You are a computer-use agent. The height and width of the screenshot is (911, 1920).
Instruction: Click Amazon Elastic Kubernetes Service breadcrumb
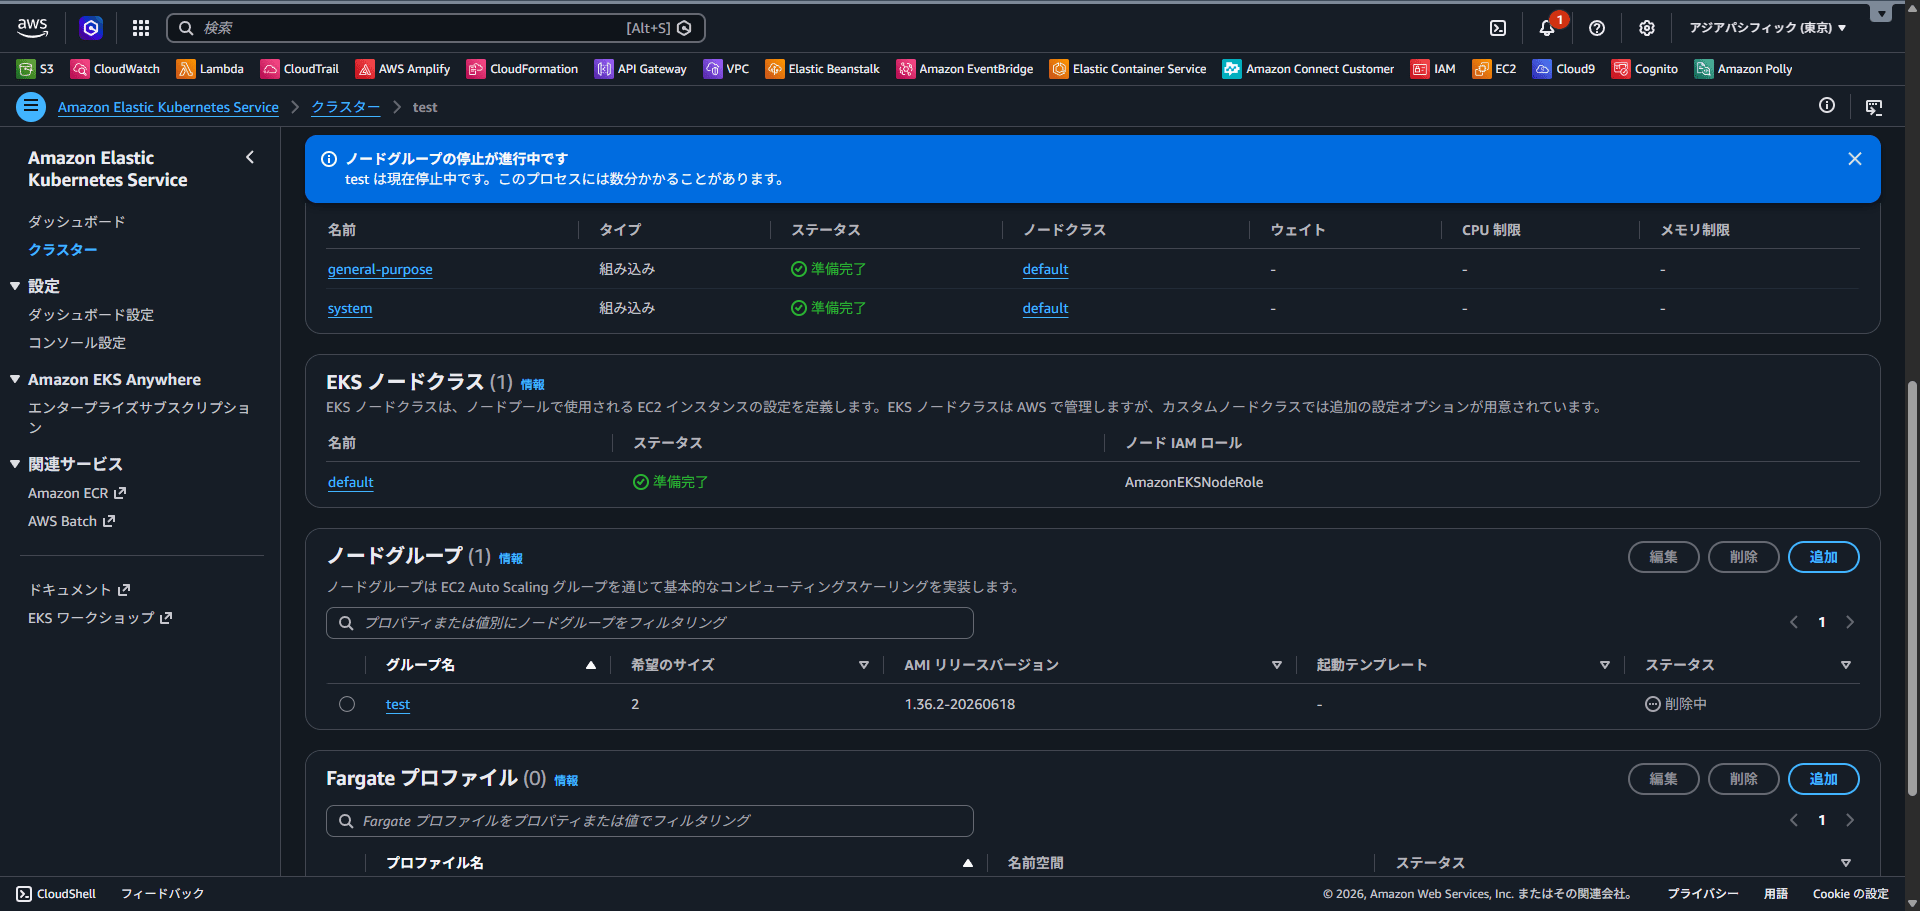pos(168,107)
